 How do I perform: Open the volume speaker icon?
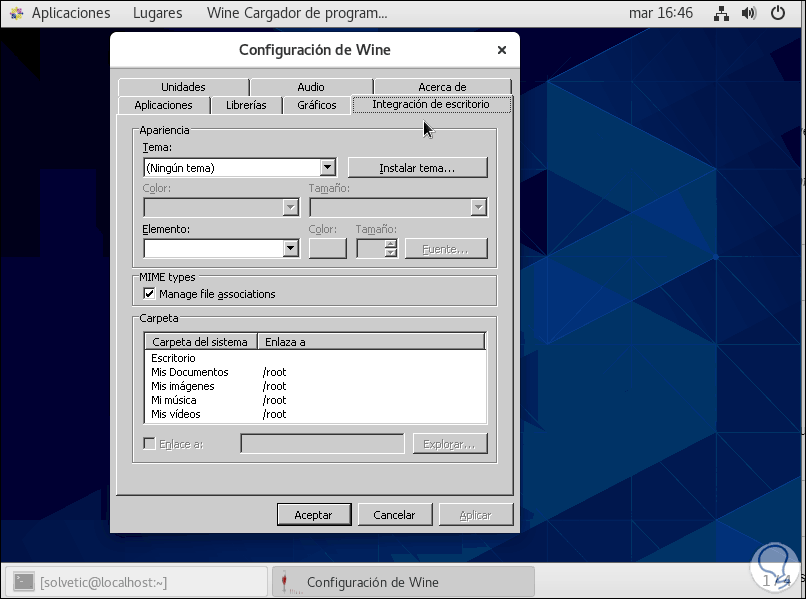click(x=749, y=14)
